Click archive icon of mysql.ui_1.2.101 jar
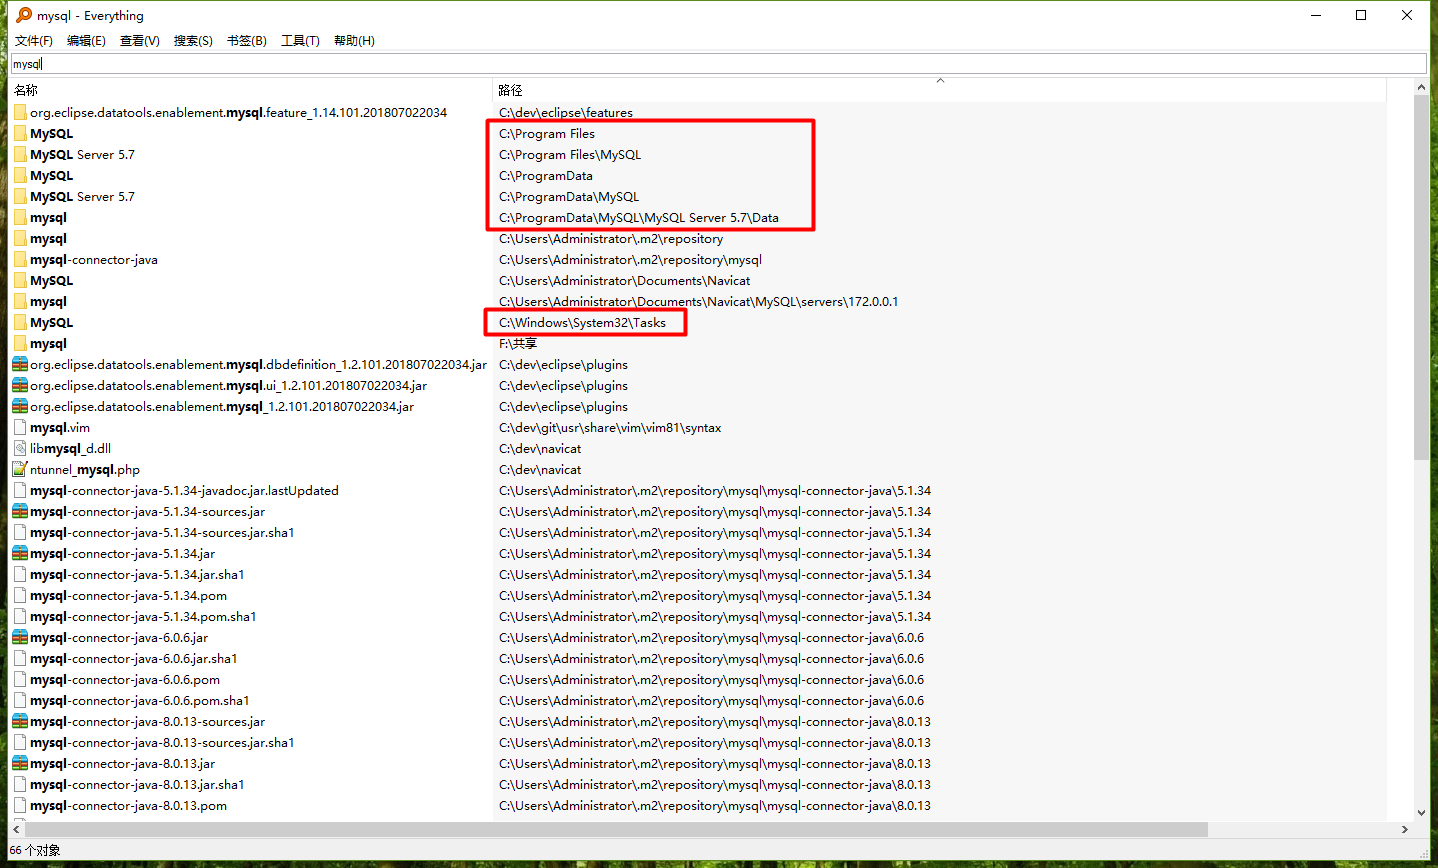Screen dimensions: 1438x868 [20, 385]
